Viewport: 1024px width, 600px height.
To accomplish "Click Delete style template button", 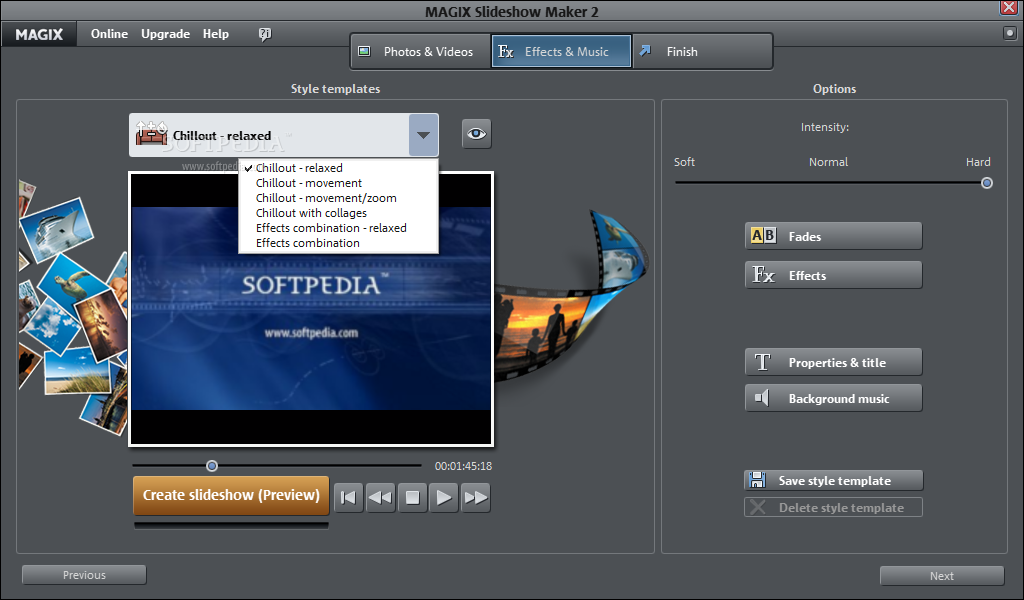I will [833, 507].
